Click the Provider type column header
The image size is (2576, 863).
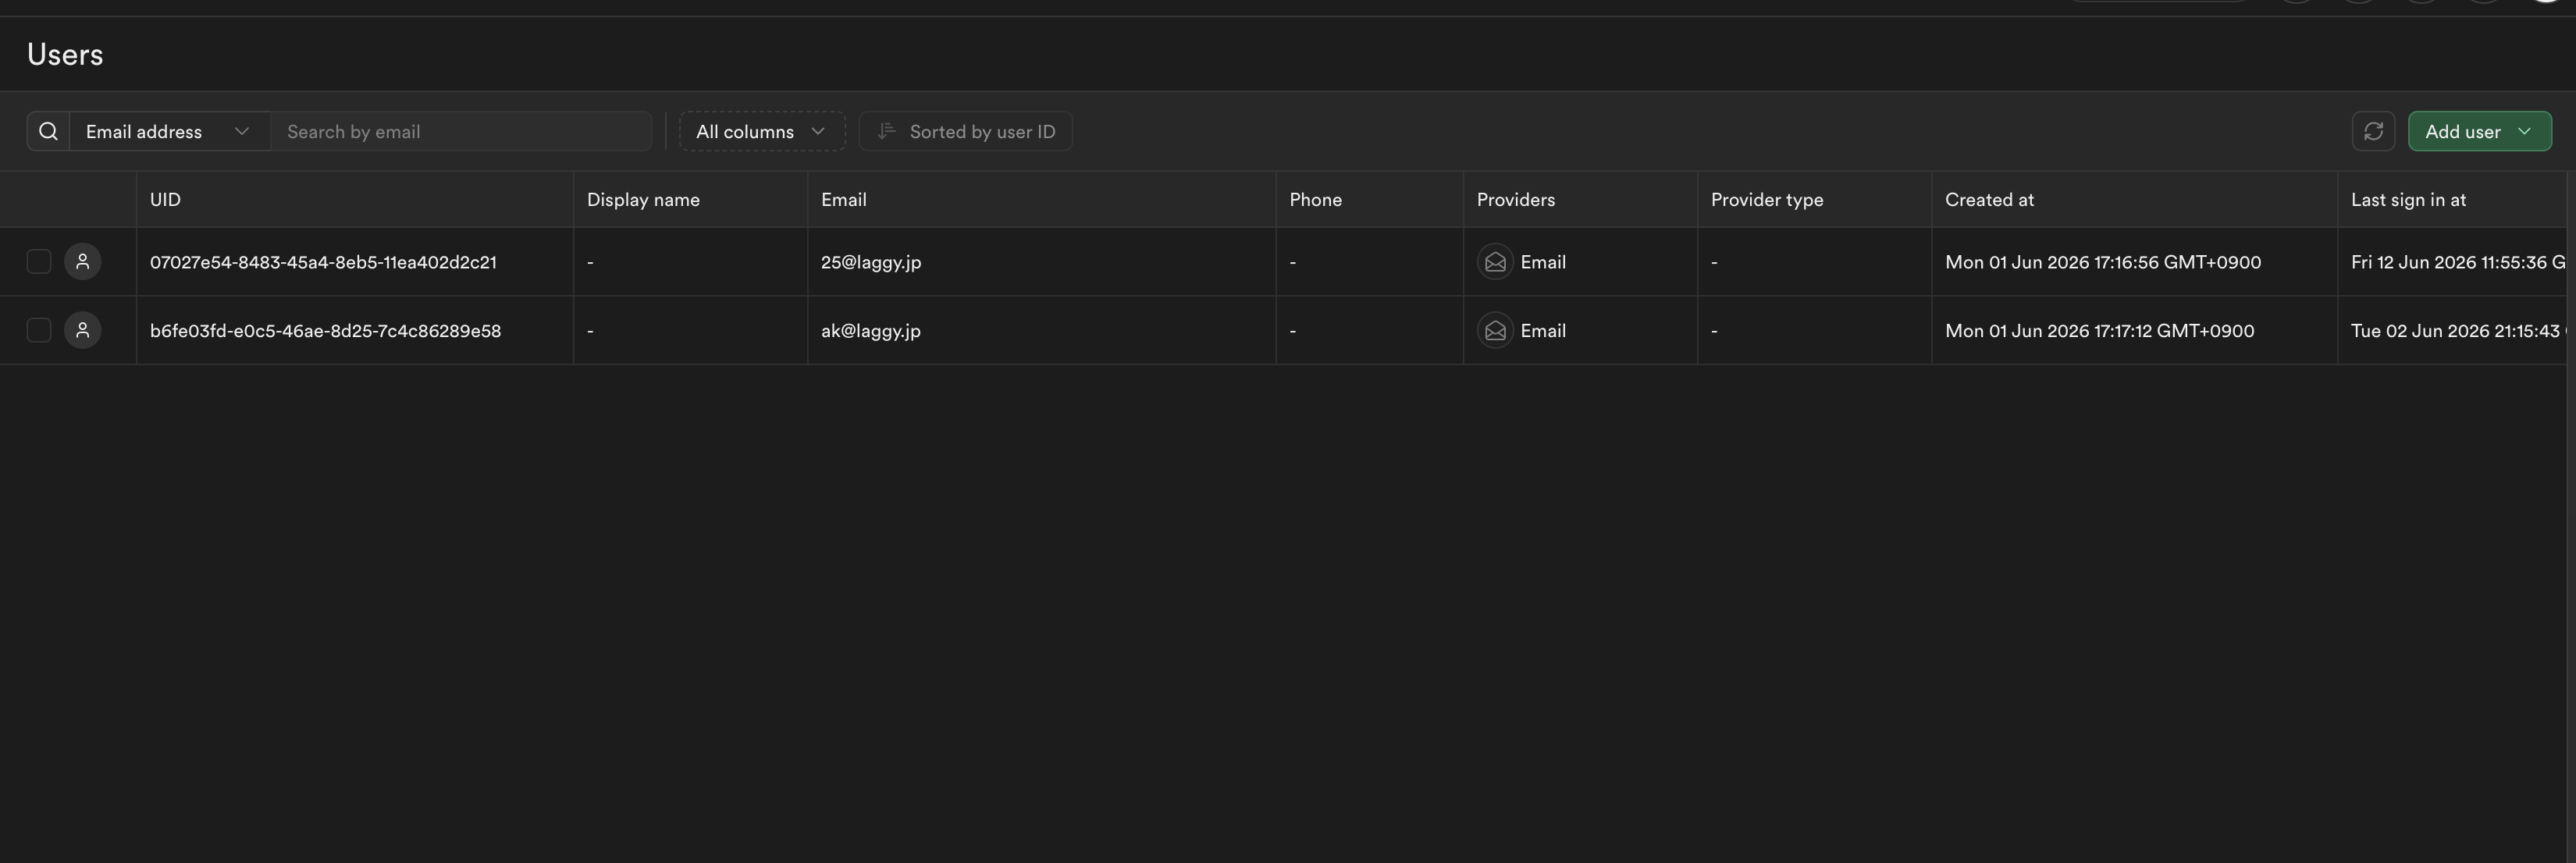[x=1814, y=199]
